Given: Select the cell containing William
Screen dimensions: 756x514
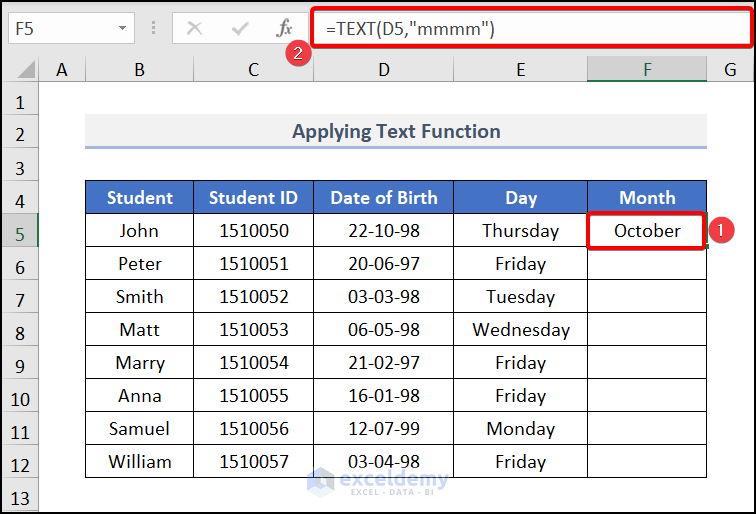Looking at the screenshot, I should (x=139, y=462).
